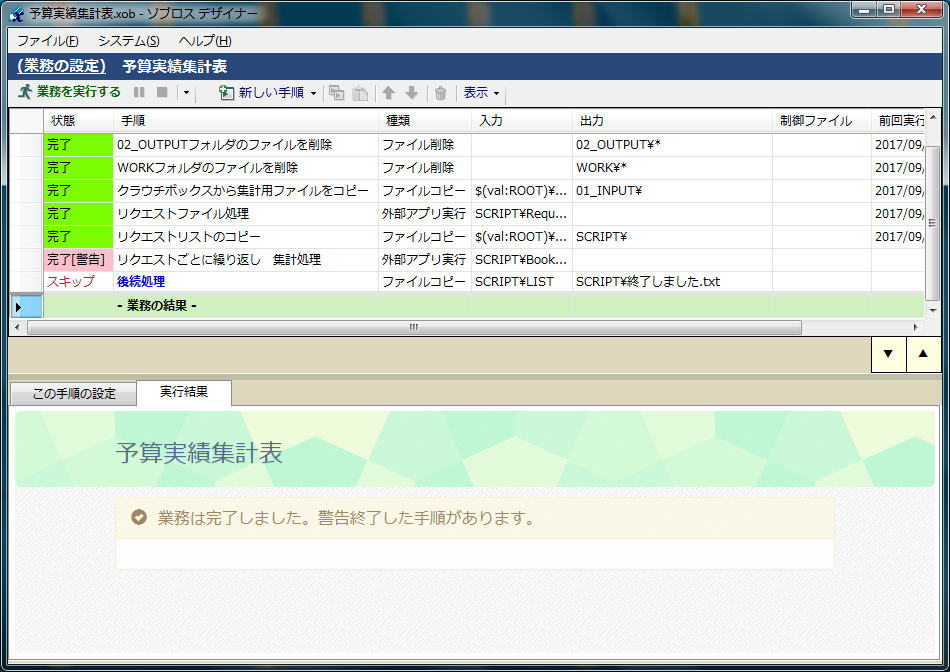Click the stop square icon in toolbar
This screenshot has width=950, height=672.
pyautogui.click(x=162, y=92)
